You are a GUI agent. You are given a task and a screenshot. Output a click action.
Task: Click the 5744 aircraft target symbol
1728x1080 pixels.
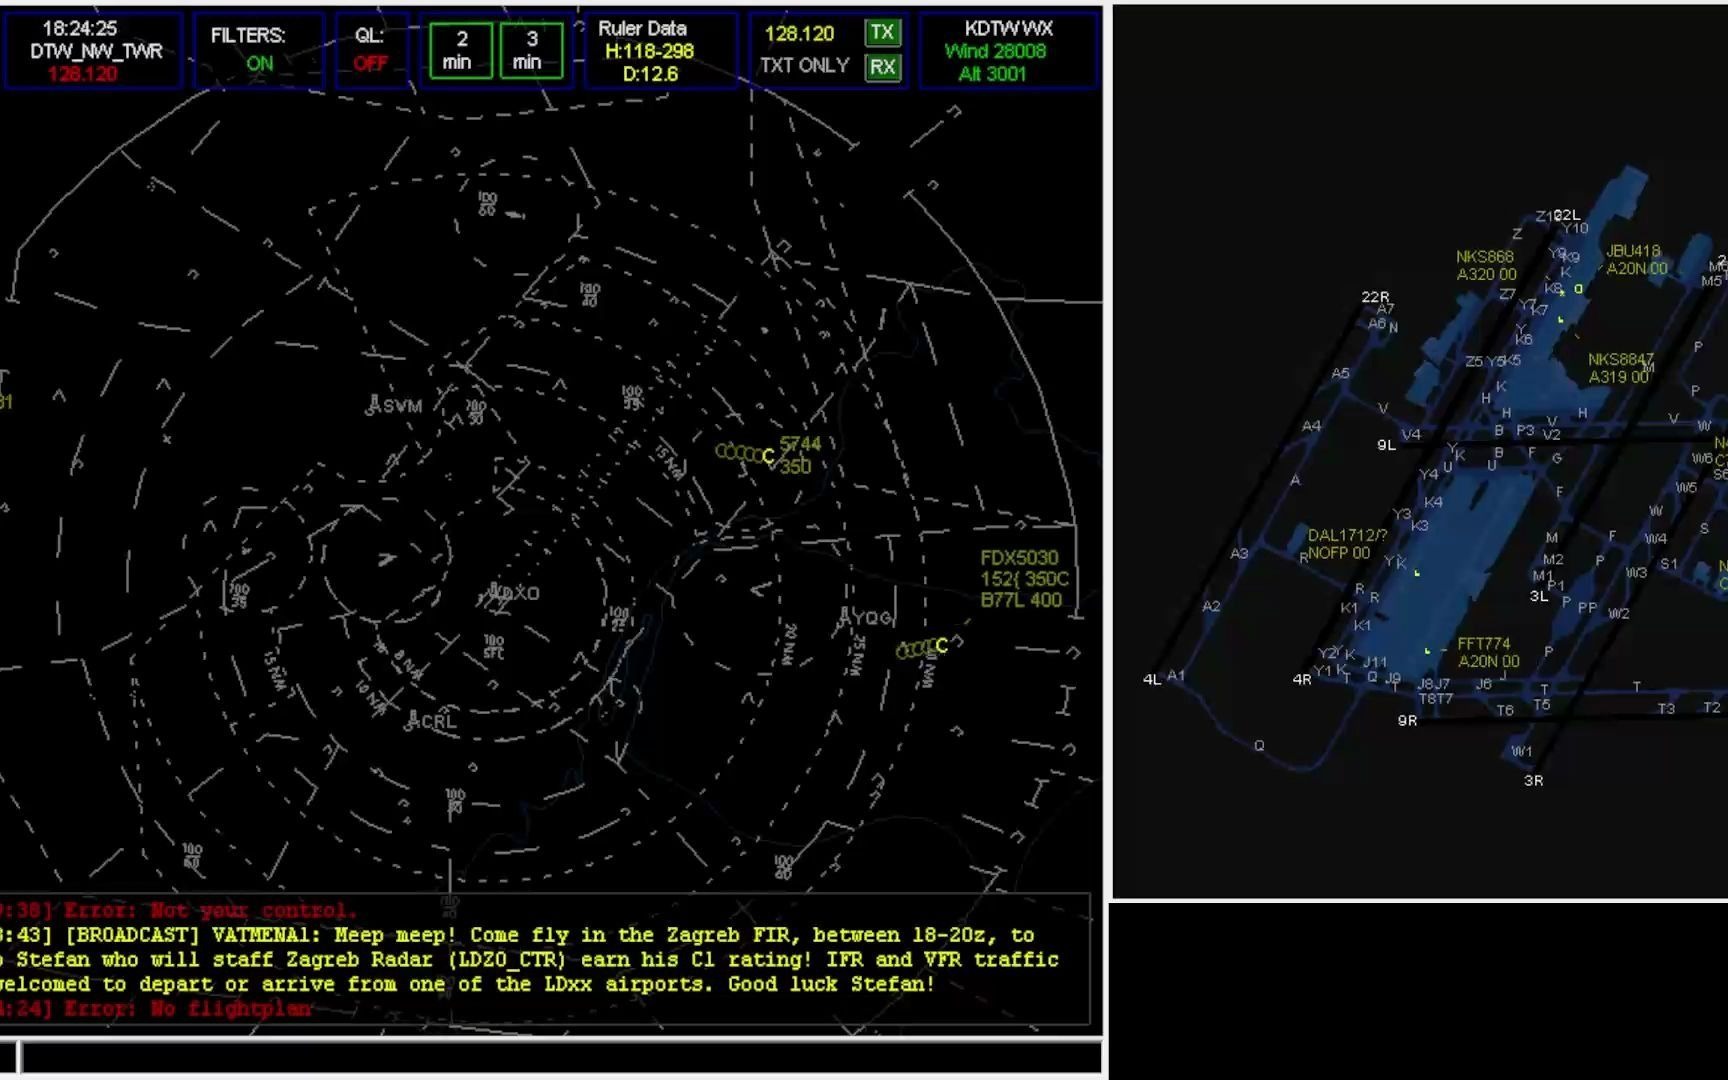tap(767, 457)
